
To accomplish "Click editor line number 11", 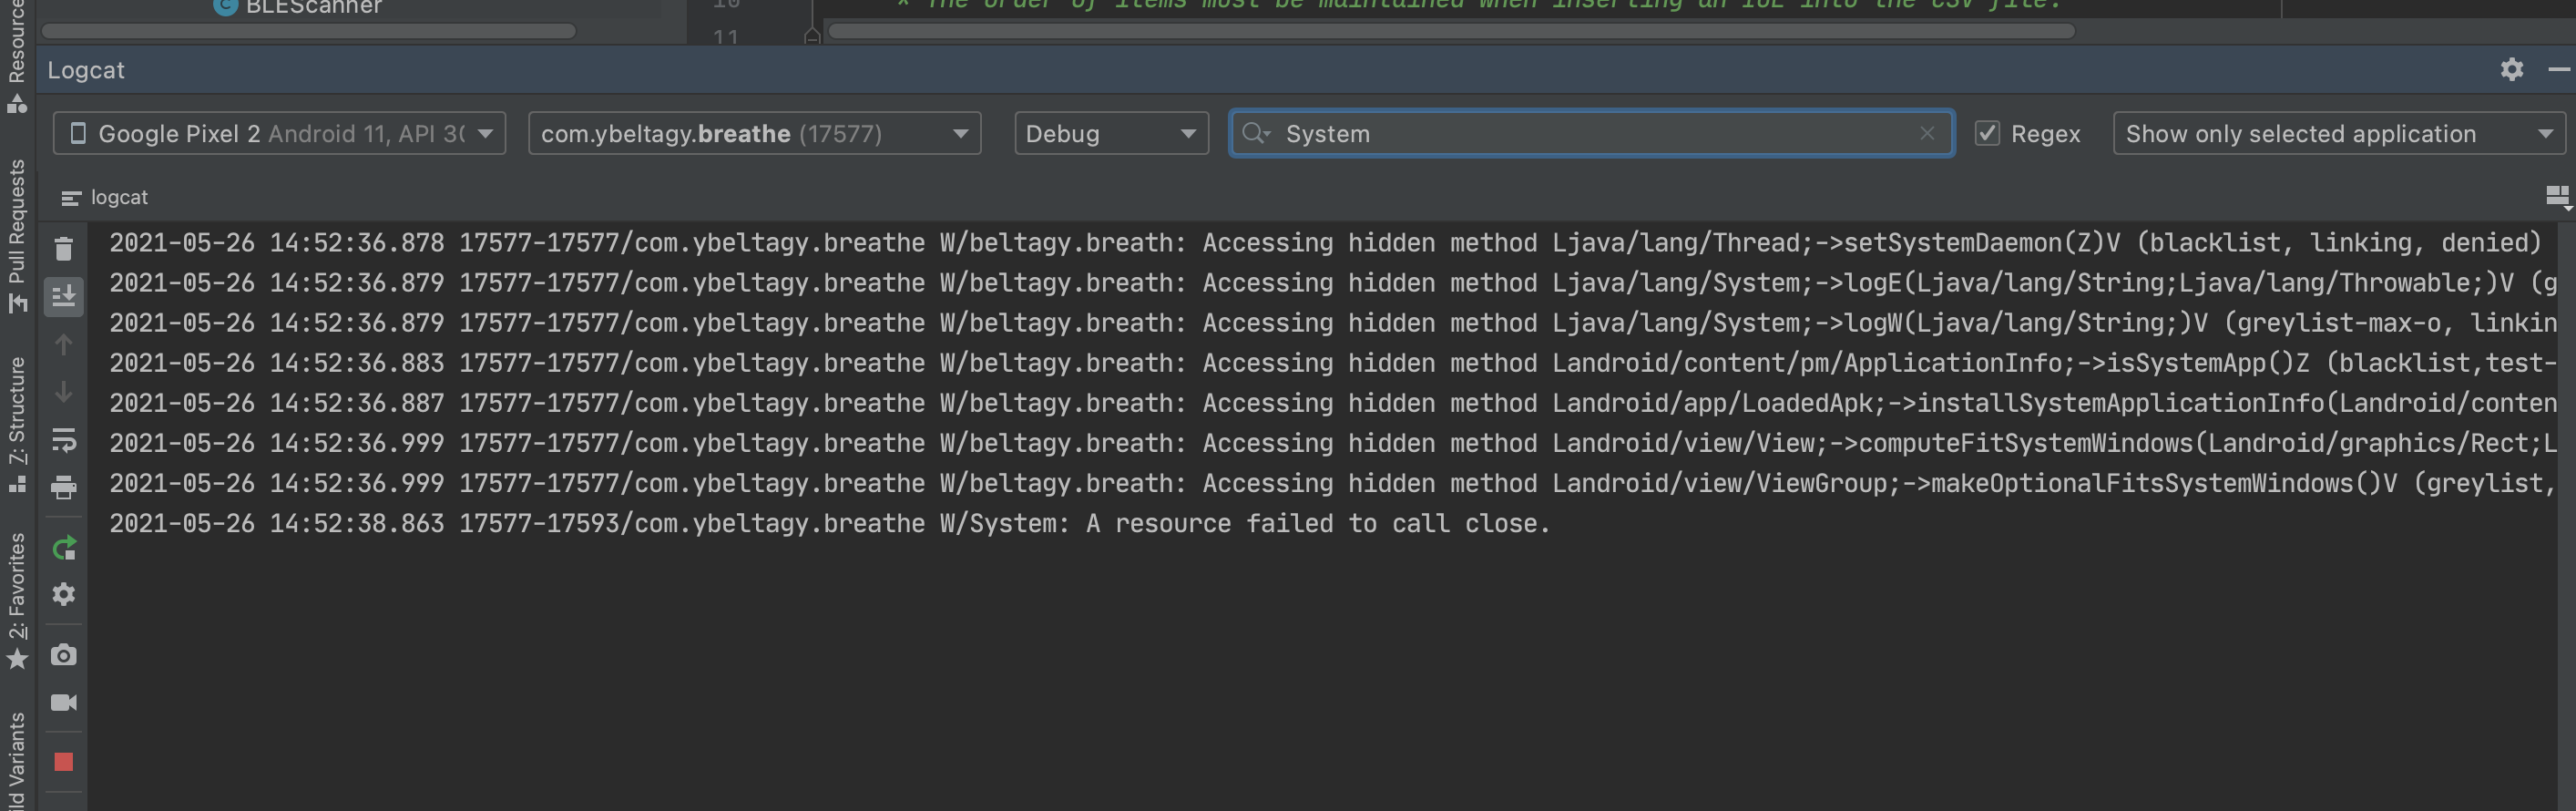I will (726, 37).
